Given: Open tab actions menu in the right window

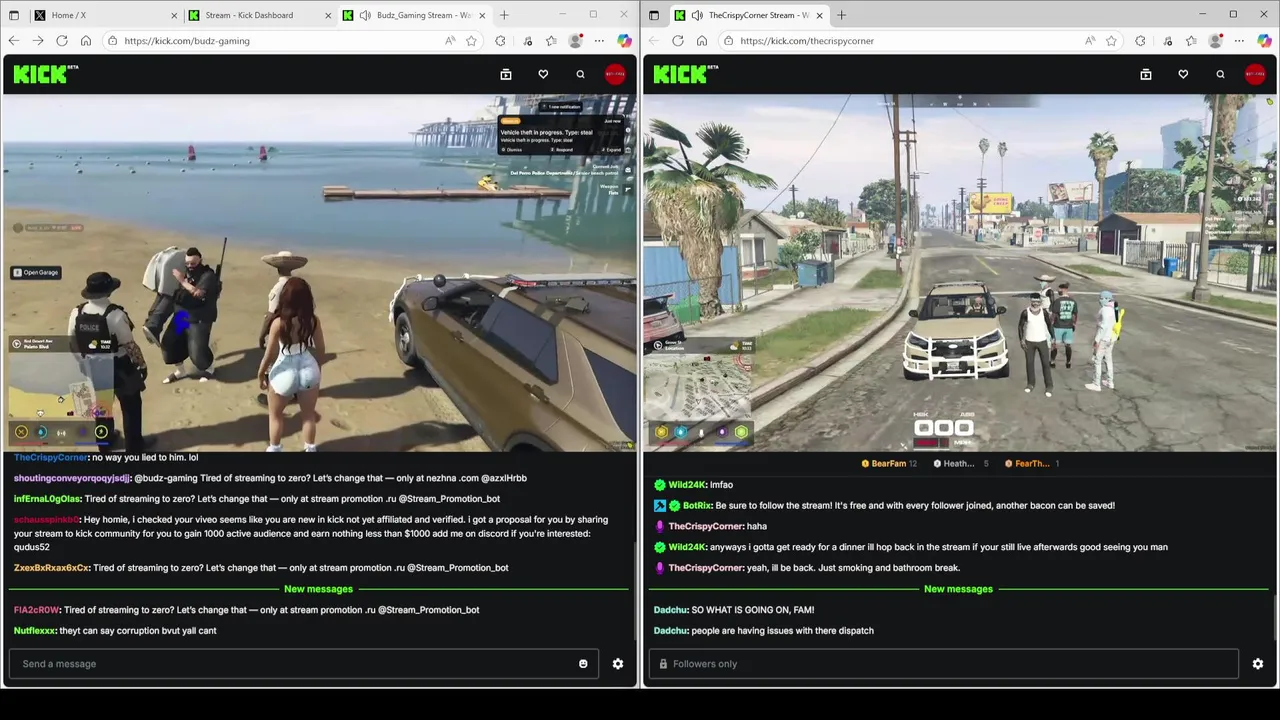Looking at the screenshot, I should coord(654,15).
